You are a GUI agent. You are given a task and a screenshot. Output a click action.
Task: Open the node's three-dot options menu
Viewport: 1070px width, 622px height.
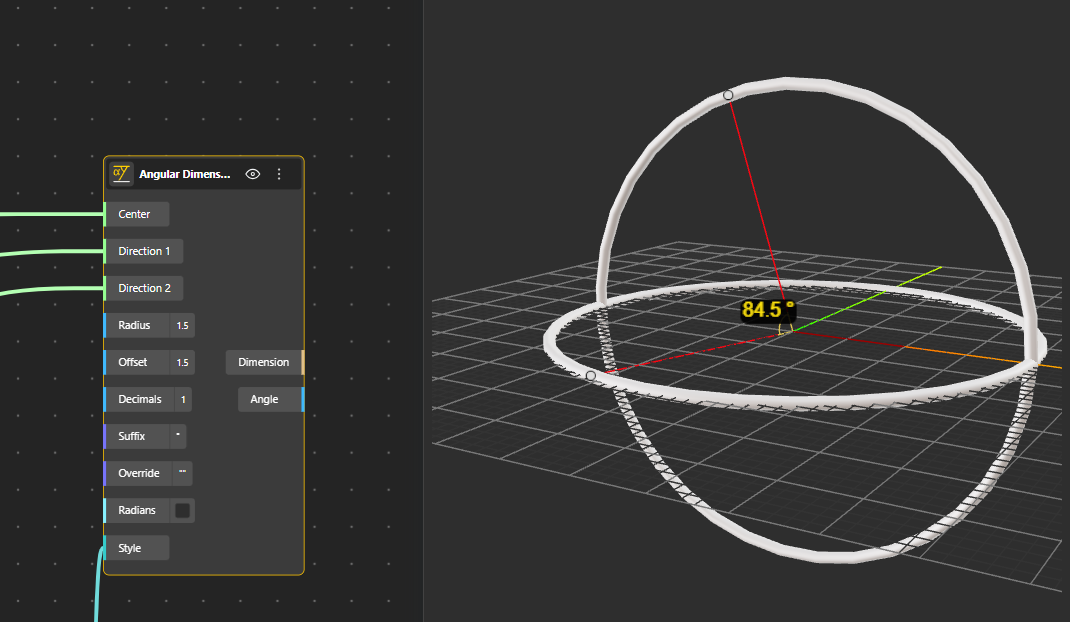[x=279, y=174]
